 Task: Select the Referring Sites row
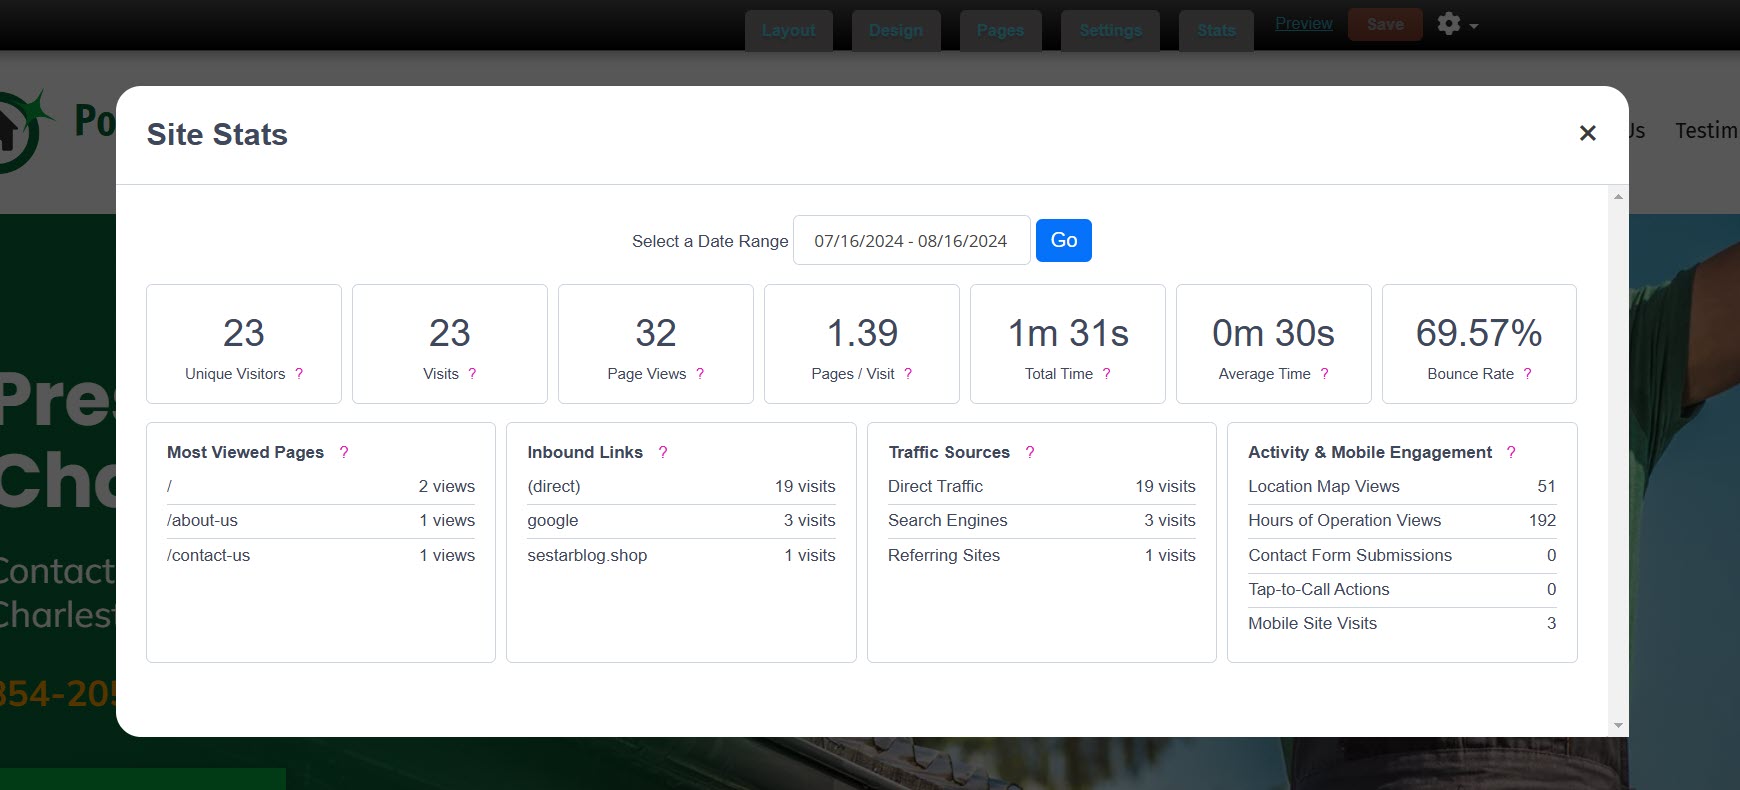[1042, 555]
